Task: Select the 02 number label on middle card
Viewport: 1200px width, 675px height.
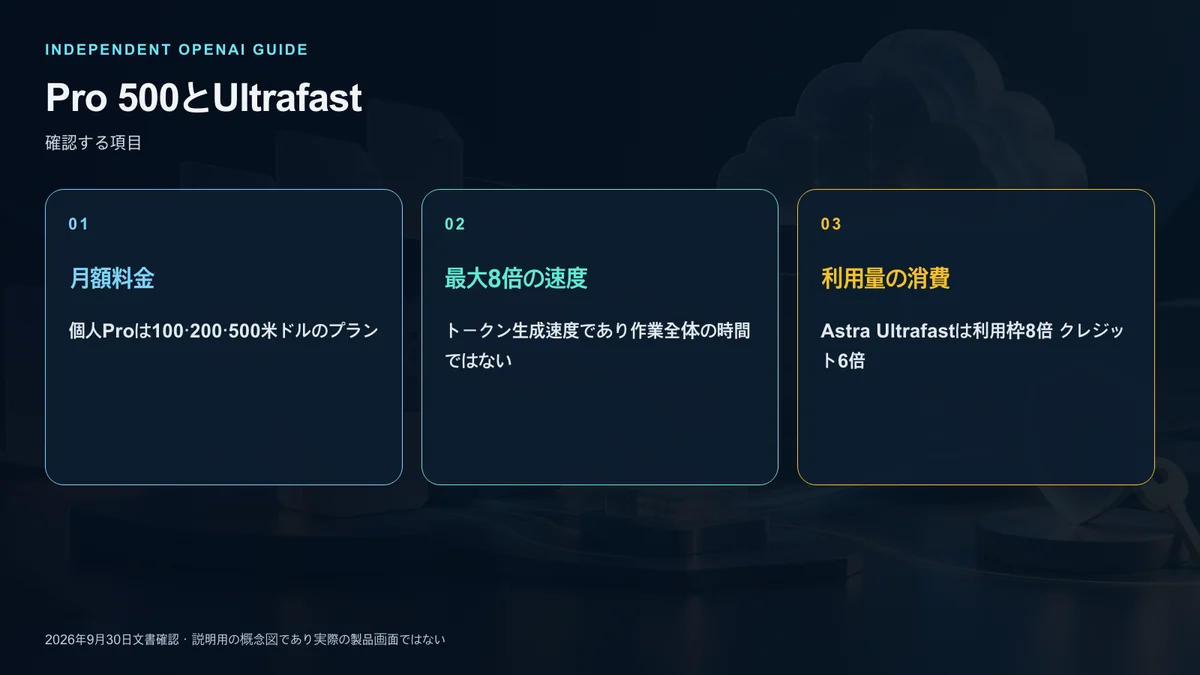Action: tap(455, 224)
